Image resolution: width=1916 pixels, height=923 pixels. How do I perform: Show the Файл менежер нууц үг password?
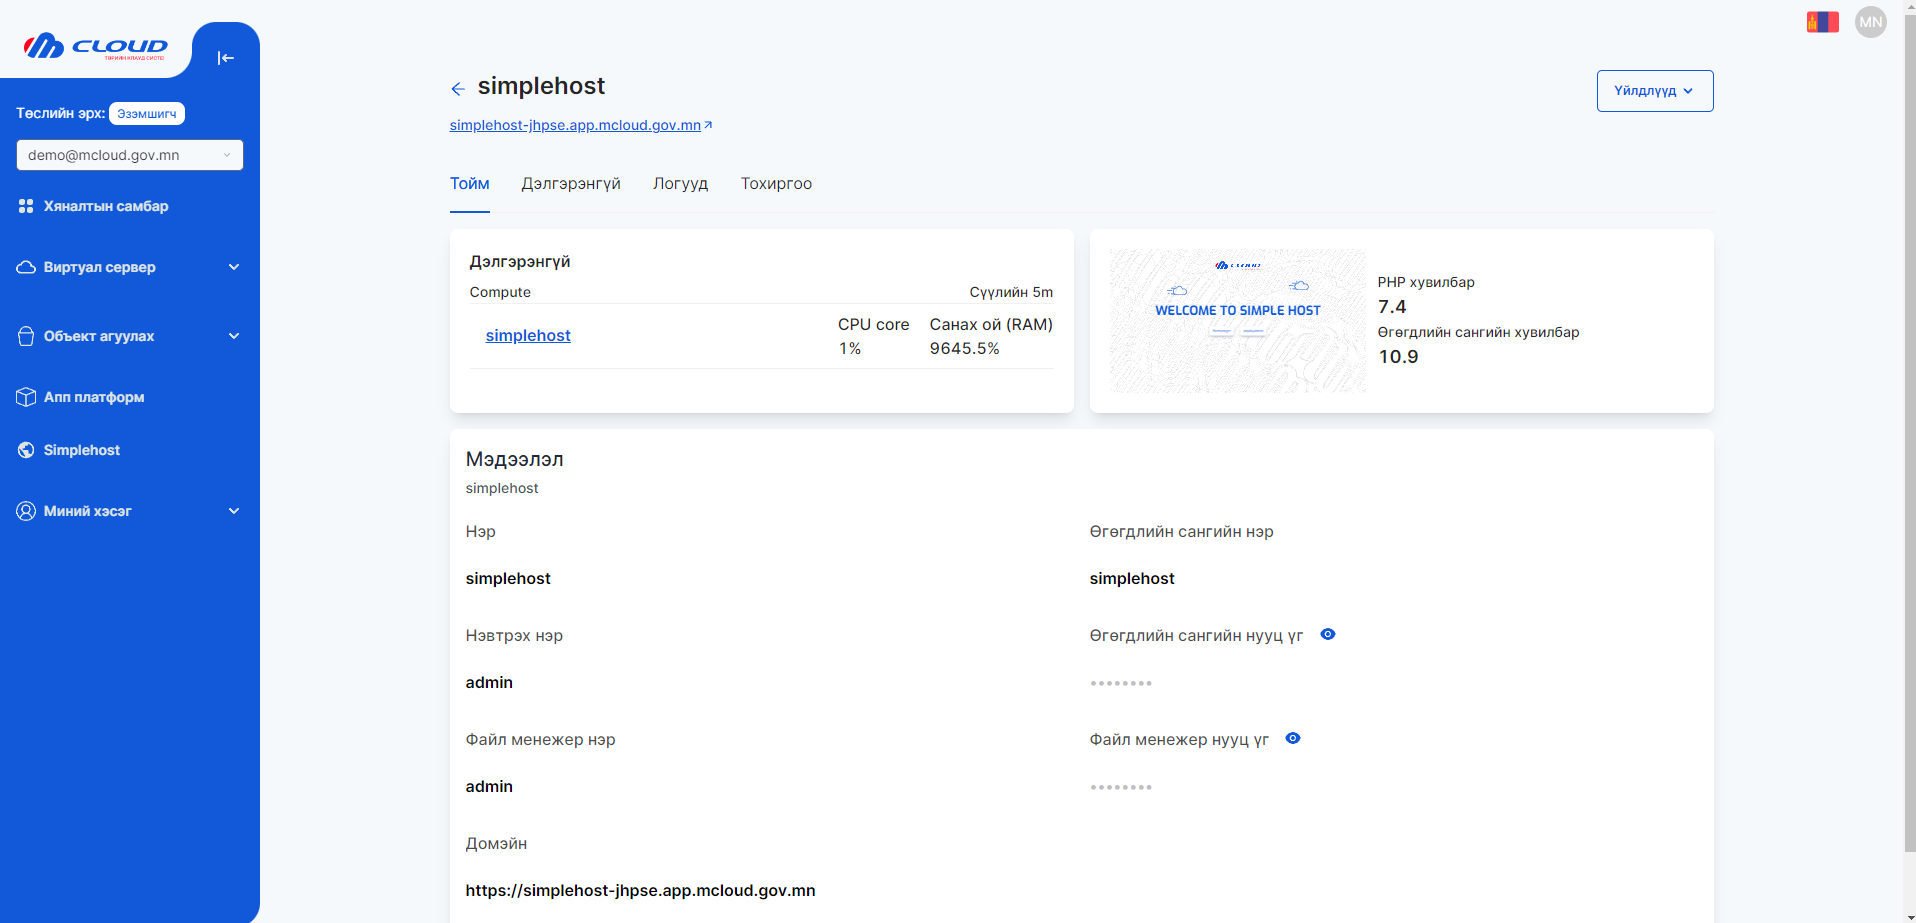1292,738
